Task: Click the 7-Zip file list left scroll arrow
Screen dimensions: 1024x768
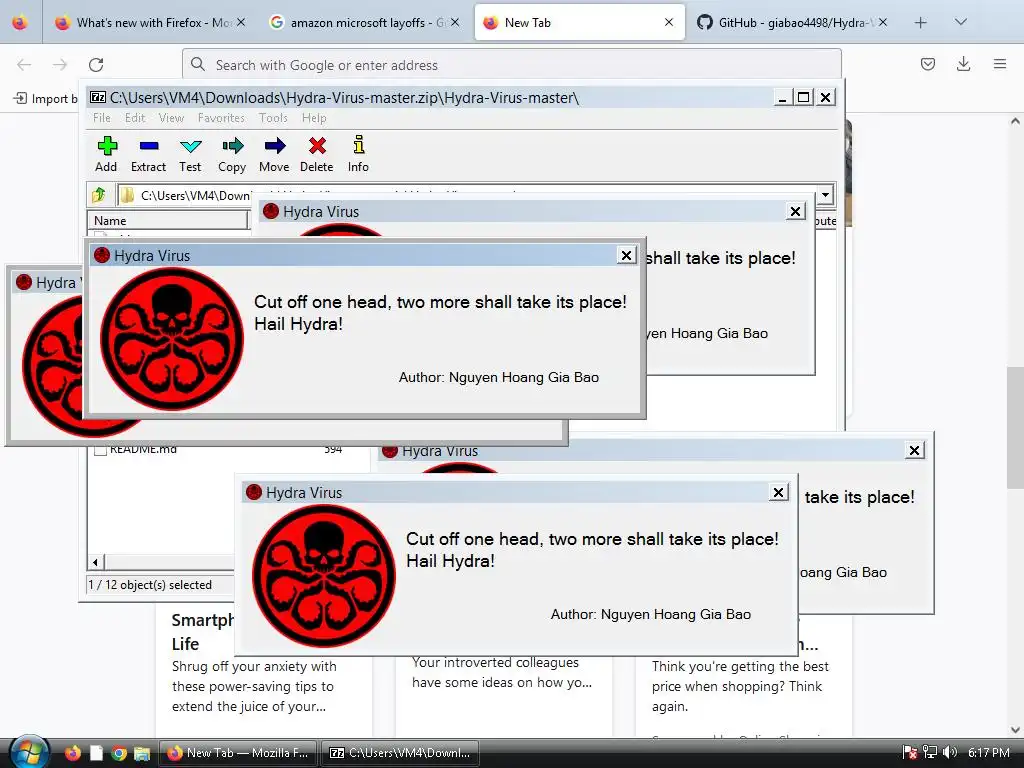Action: click(x=95, y=562)
